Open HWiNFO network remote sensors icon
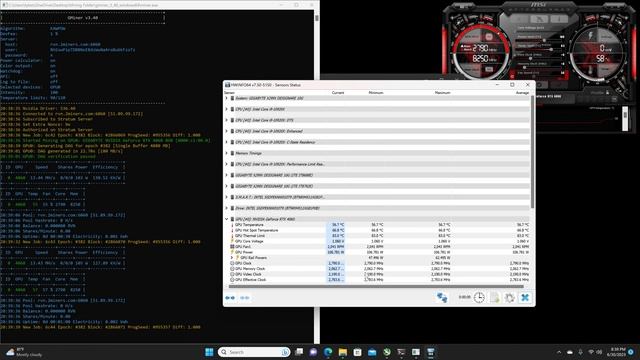640x360 pixels. point(442,297)
